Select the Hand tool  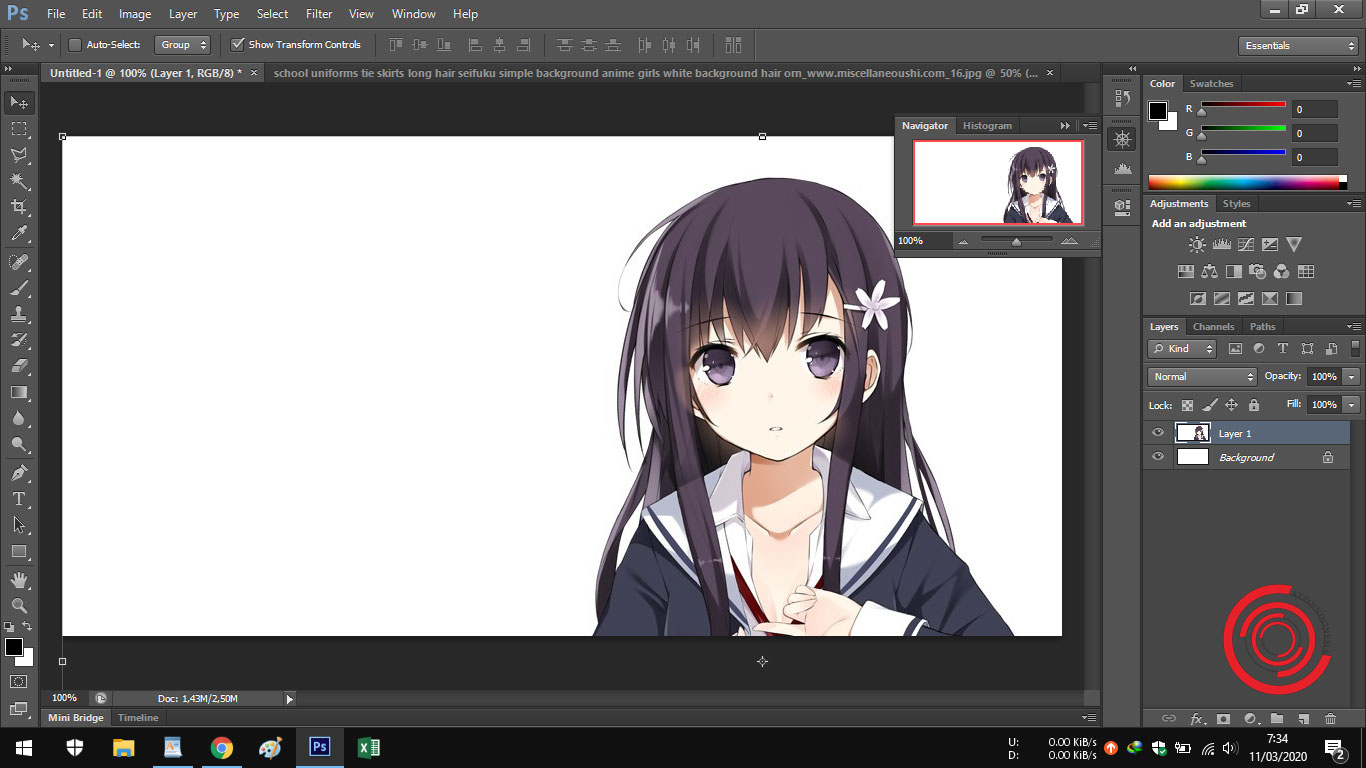pyautogui.click(x=19, y=579)
